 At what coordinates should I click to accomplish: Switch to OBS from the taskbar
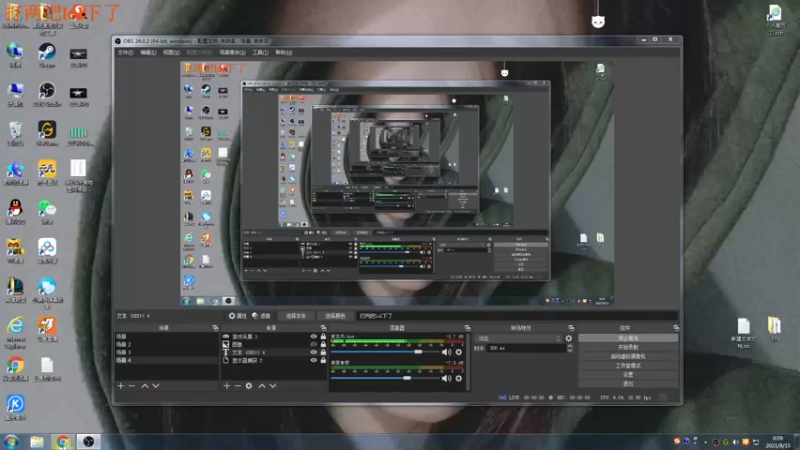pyautogui.click(x=89, y=442)
